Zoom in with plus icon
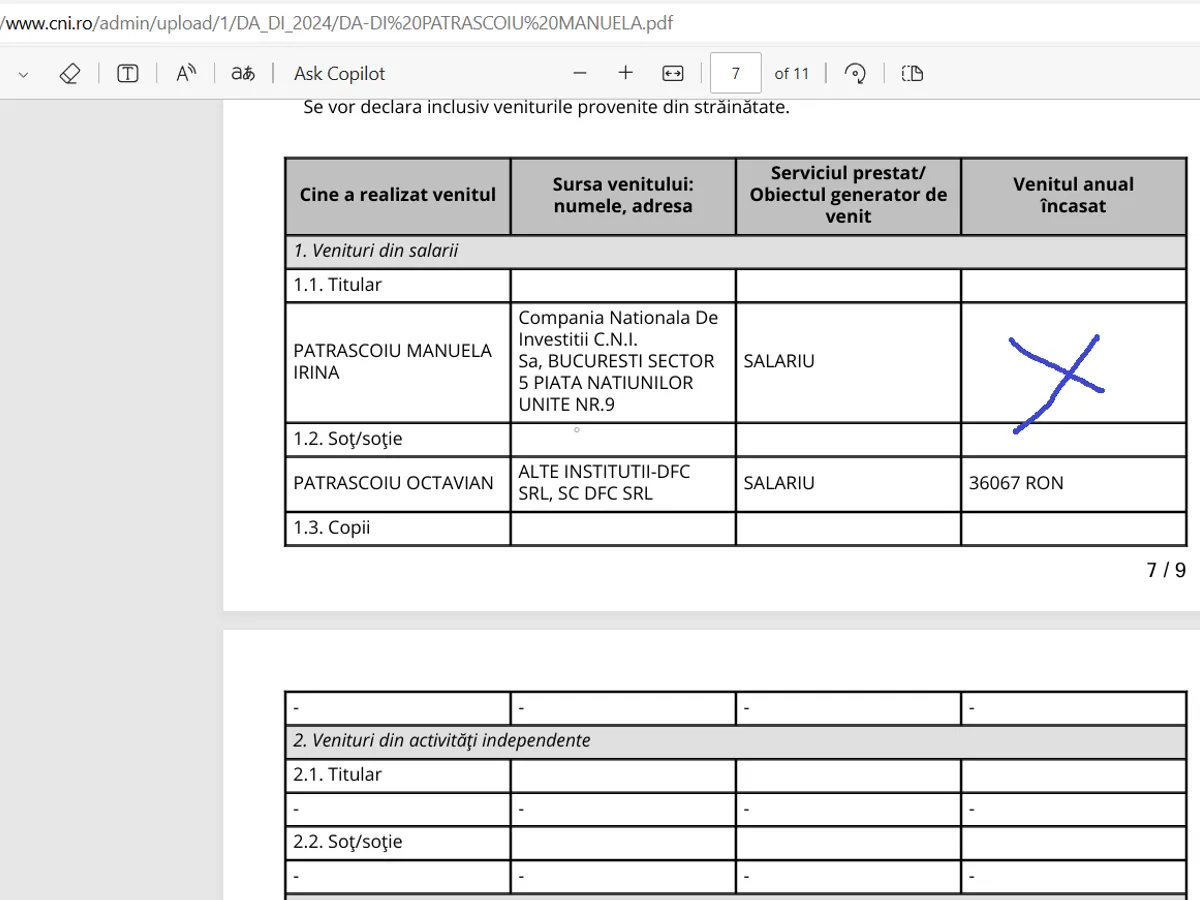Image resolution: width=1200 pixels, height=900 pixels. [x=626, y=73]
